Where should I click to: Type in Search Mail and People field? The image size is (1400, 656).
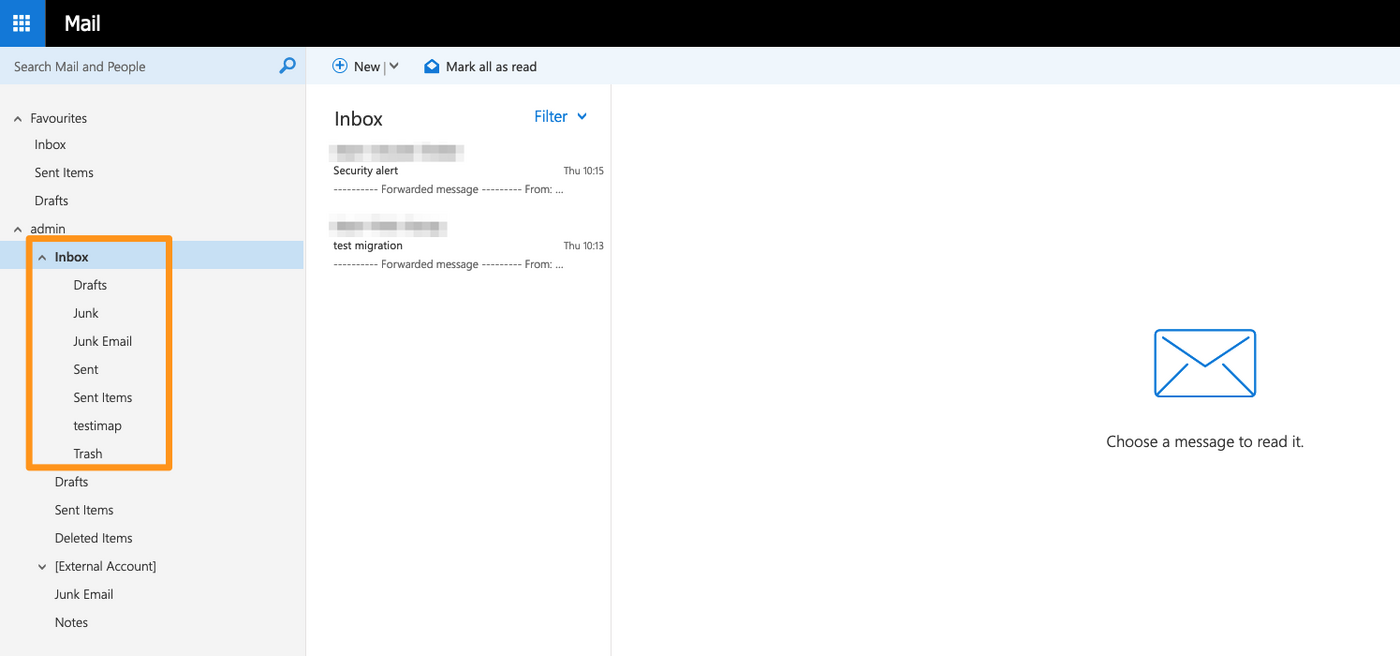[x=140, y=66]
